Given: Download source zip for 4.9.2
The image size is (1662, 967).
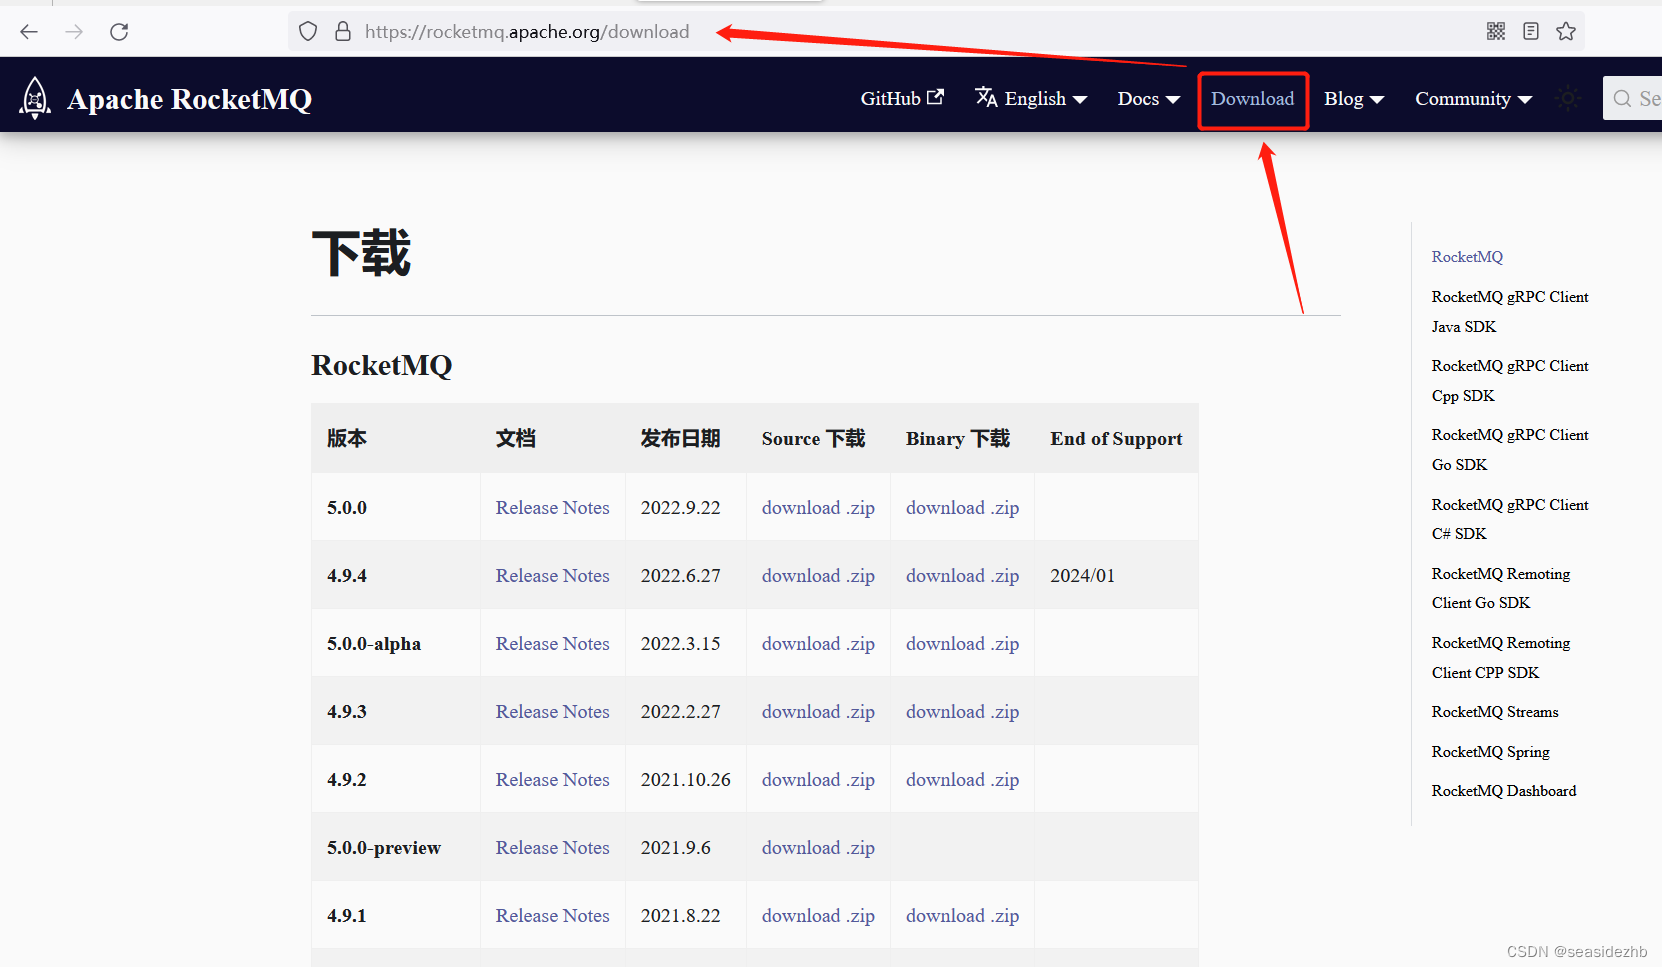Looking at the screenshot, I should tap(818, 780).
